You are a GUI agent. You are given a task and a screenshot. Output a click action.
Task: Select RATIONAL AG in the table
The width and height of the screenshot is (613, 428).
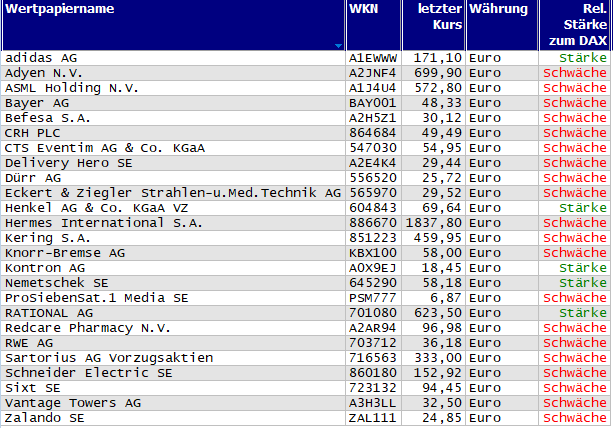click(49, 313)
